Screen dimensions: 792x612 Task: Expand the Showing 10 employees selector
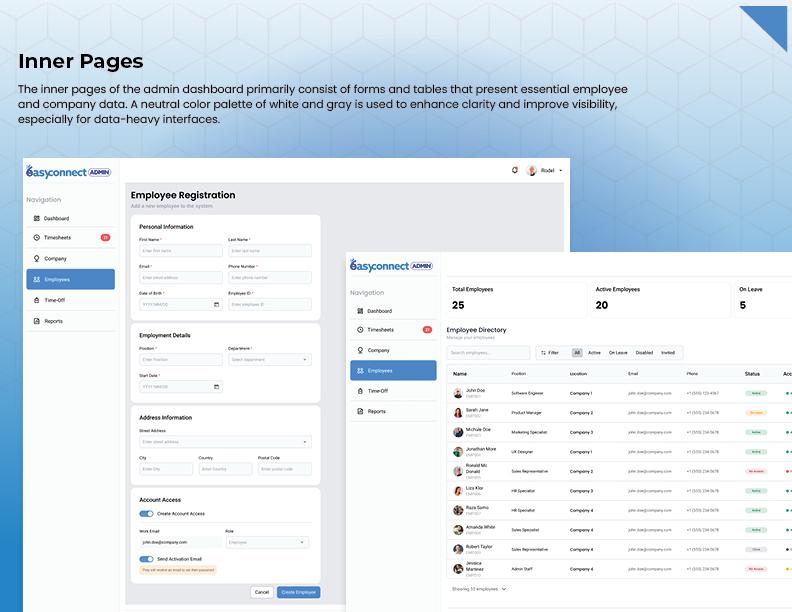[479, 589]
